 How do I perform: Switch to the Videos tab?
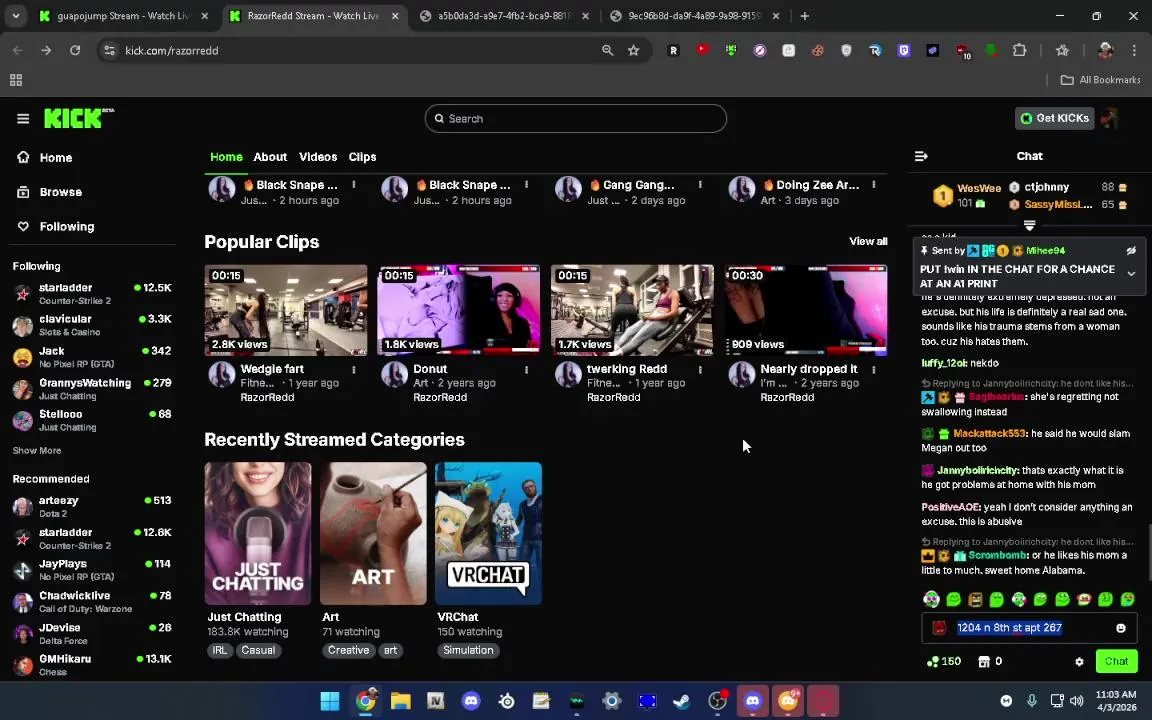point(317,156)
